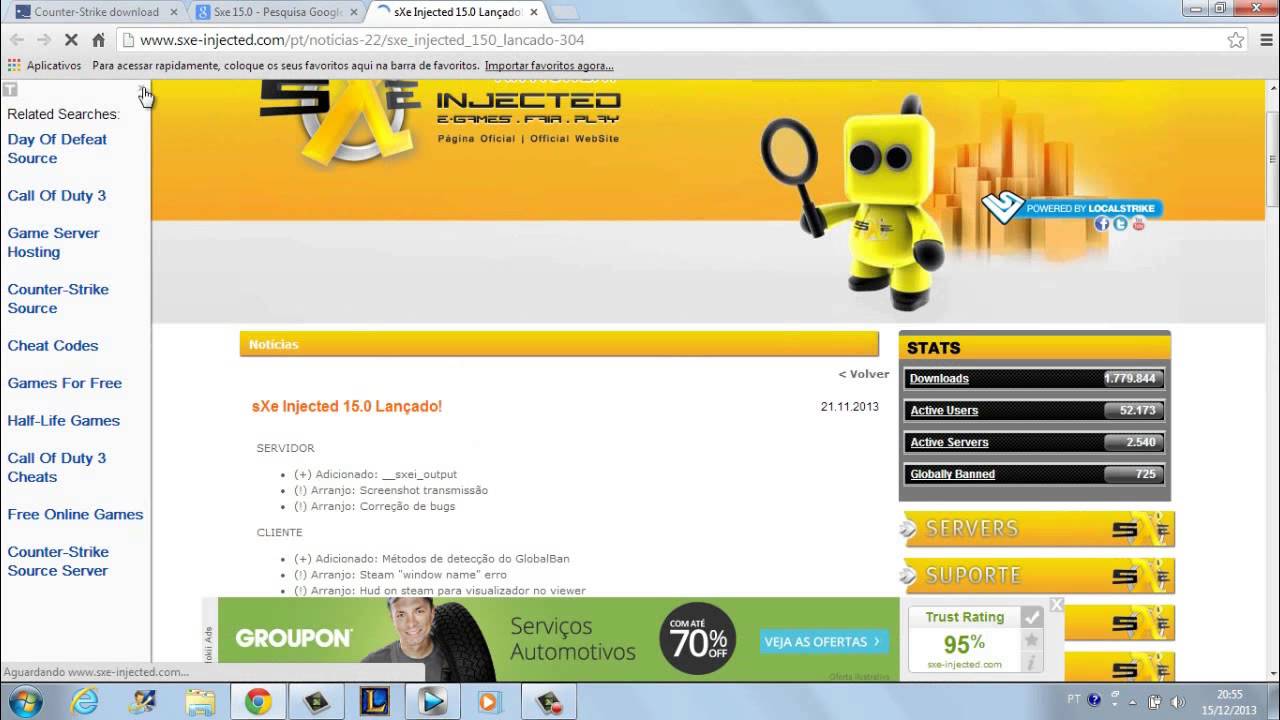Click the Trust Rating checkmark icon
Viewport: 1280px width, 720px height.
pos(1031,618)
